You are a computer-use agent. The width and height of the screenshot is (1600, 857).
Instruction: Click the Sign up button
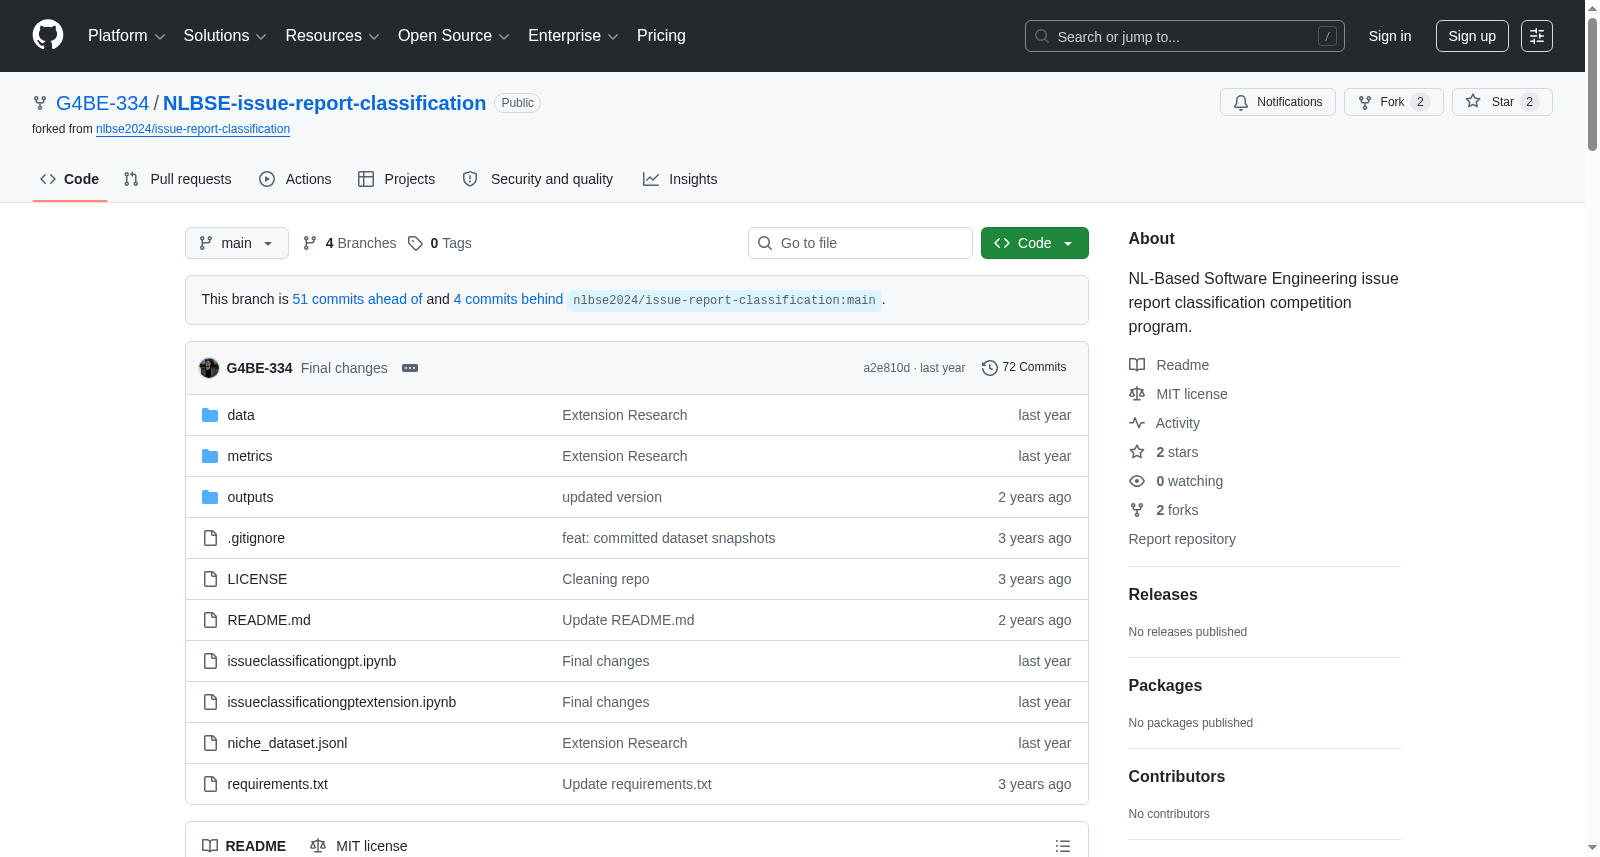(1472, 36)
